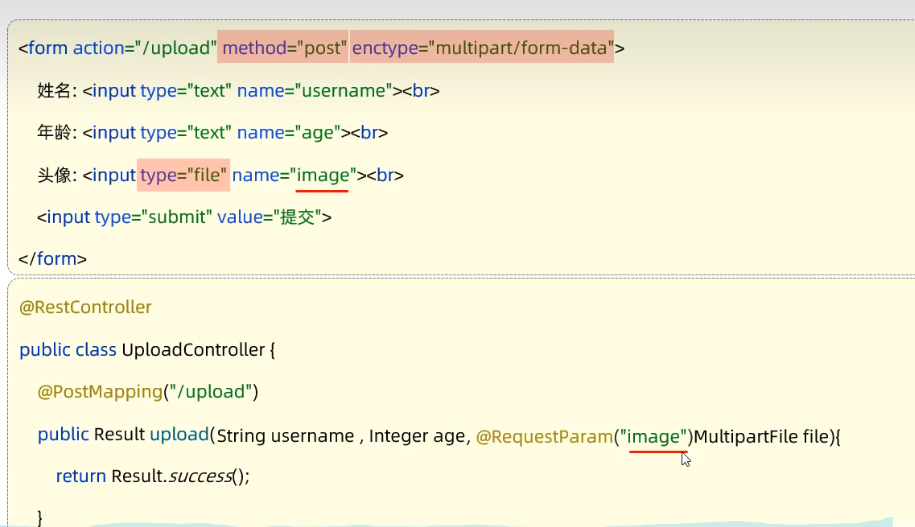Click the 年龄 label text

tap(54, 133)
